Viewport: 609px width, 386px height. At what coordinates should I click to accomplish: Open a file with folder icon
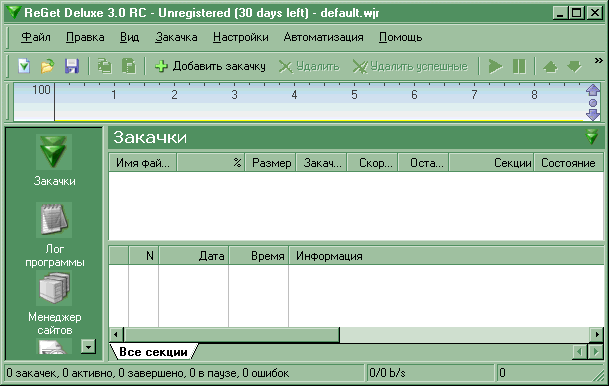click(x=47, y=66)
